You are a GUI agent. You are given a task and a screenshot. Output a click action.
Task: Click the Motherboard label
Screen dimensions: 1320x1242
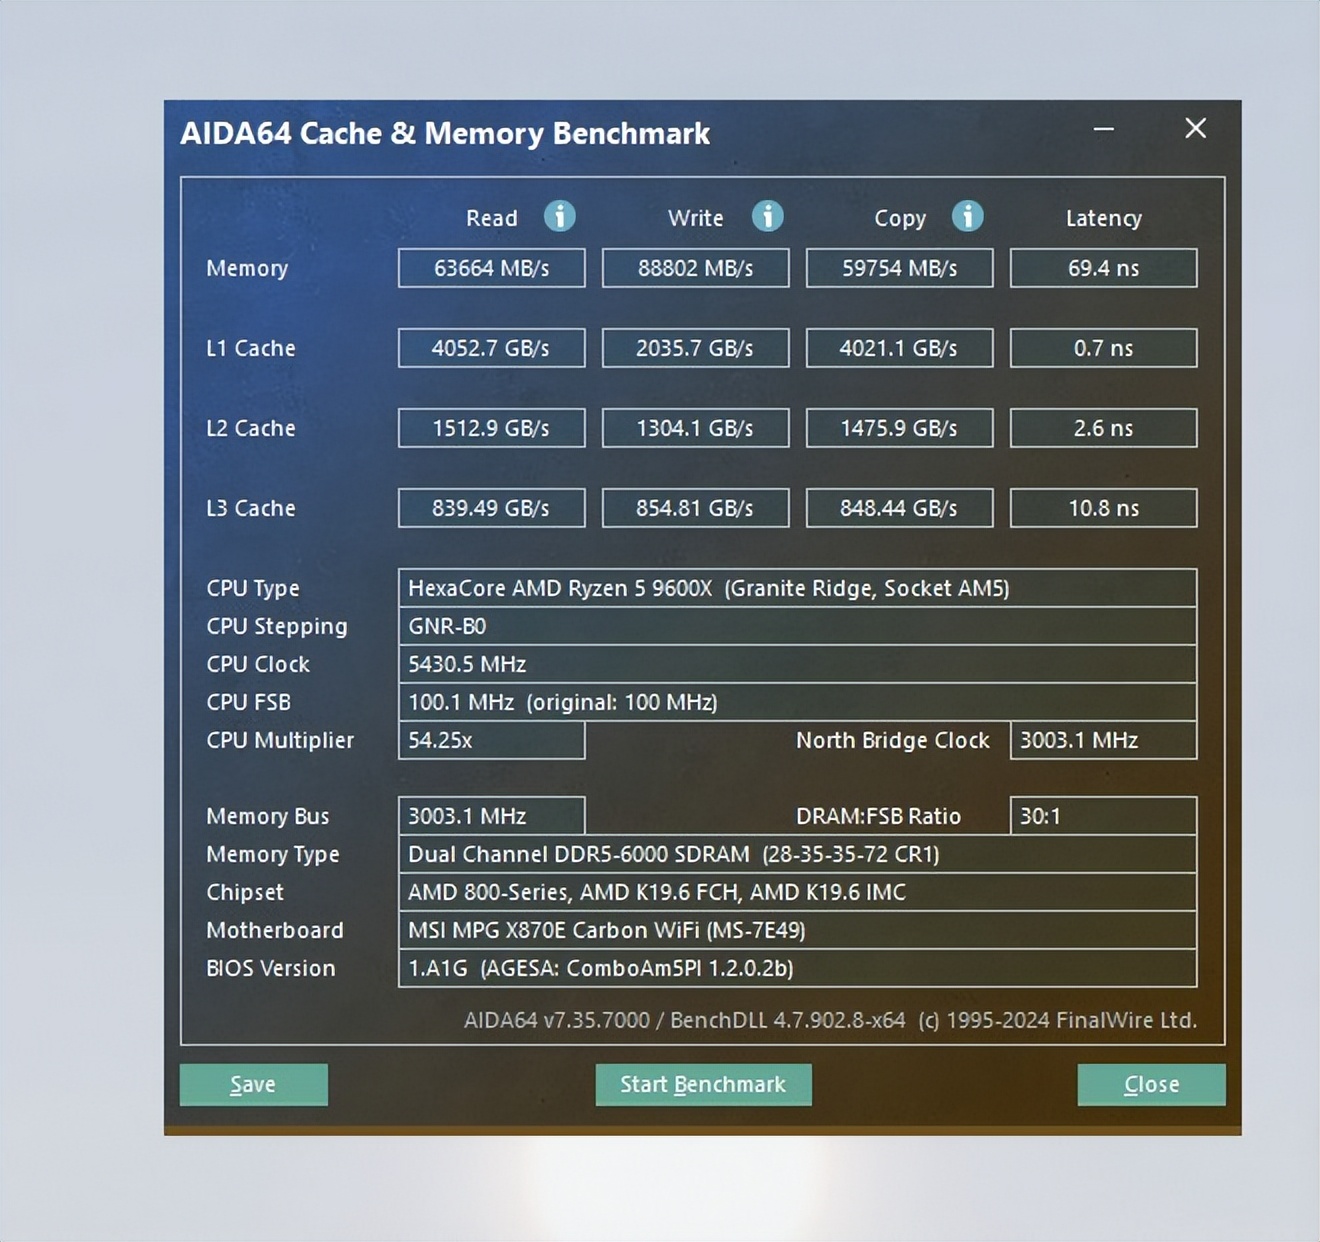[275, 930]
